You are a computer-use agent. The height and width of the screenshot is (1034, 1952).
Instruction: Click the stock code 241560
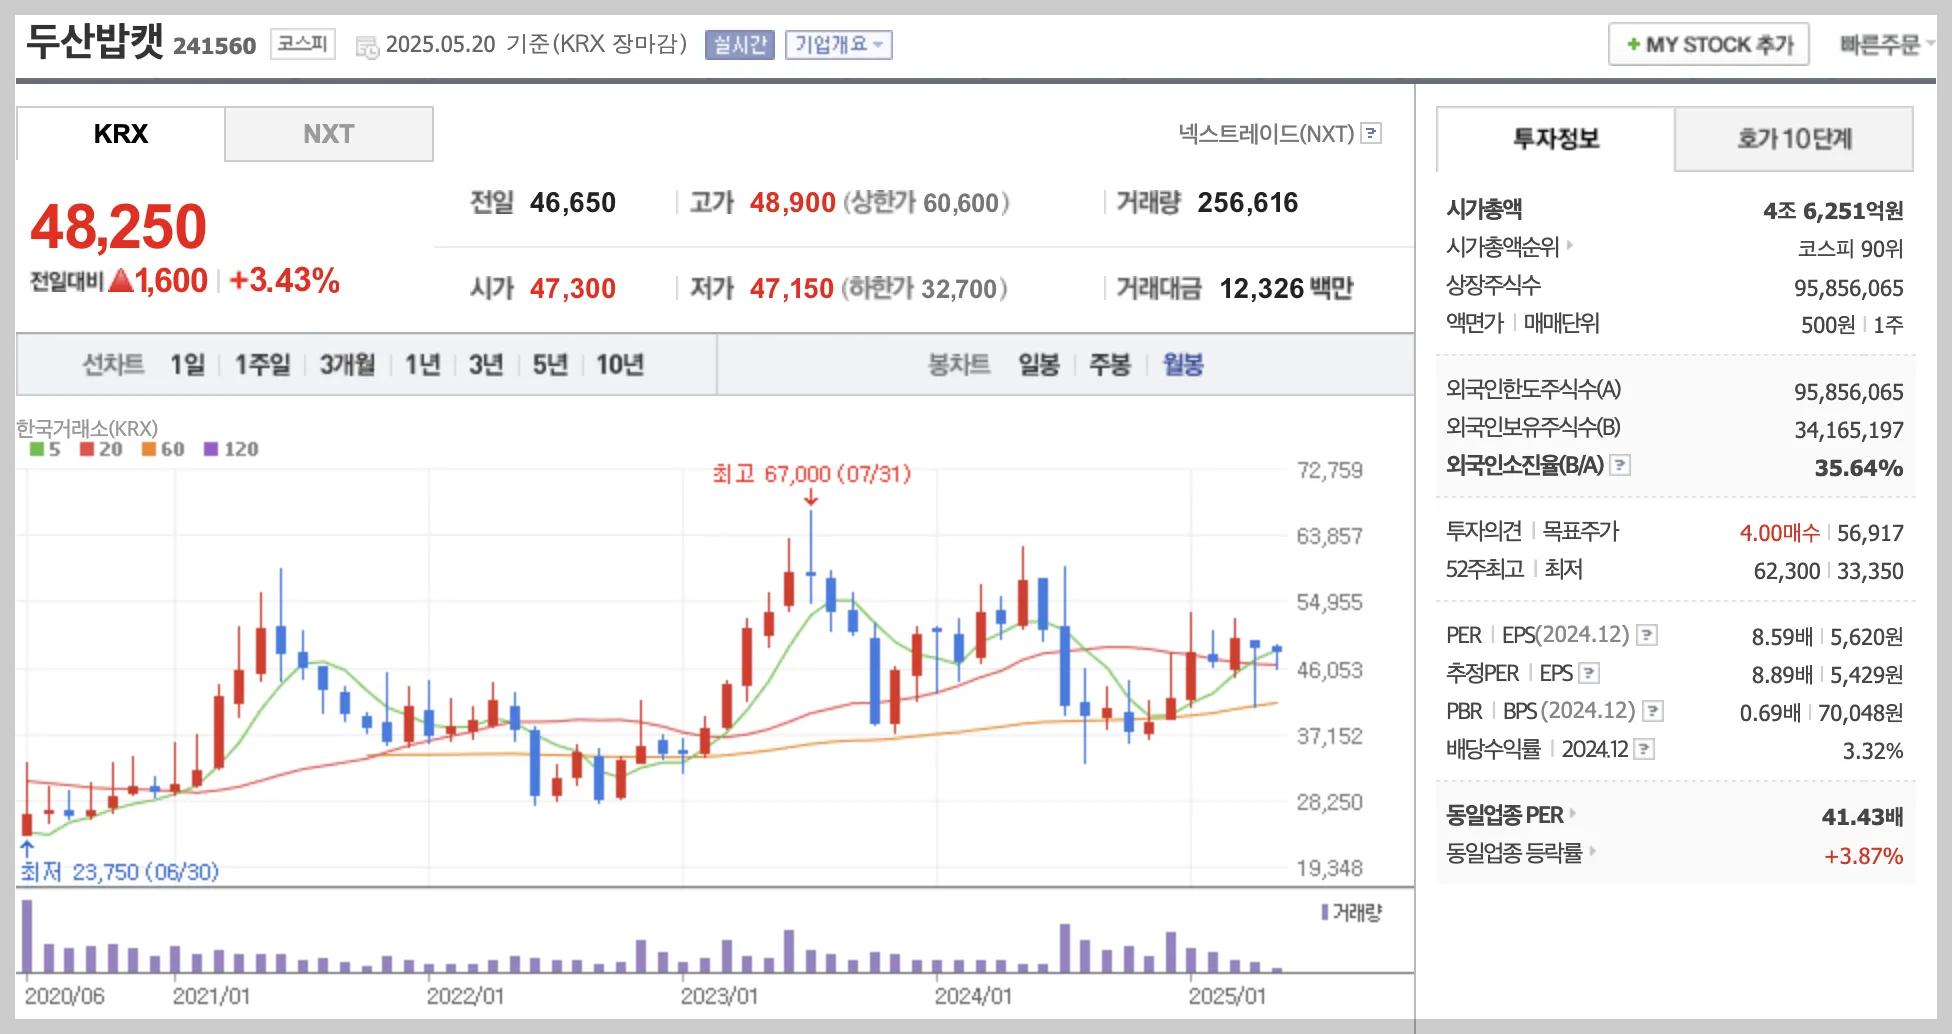pos(215,46)
